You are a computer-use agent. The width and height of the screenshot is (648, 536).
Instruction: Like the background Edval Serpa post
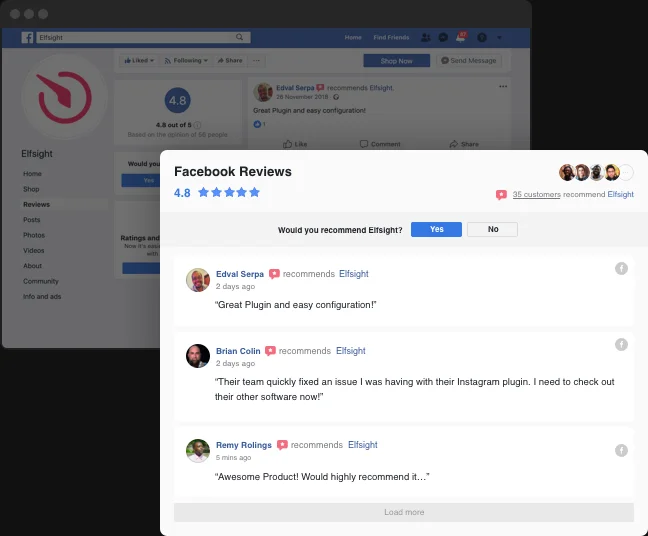pyautogui.click(x=295, y=144)
